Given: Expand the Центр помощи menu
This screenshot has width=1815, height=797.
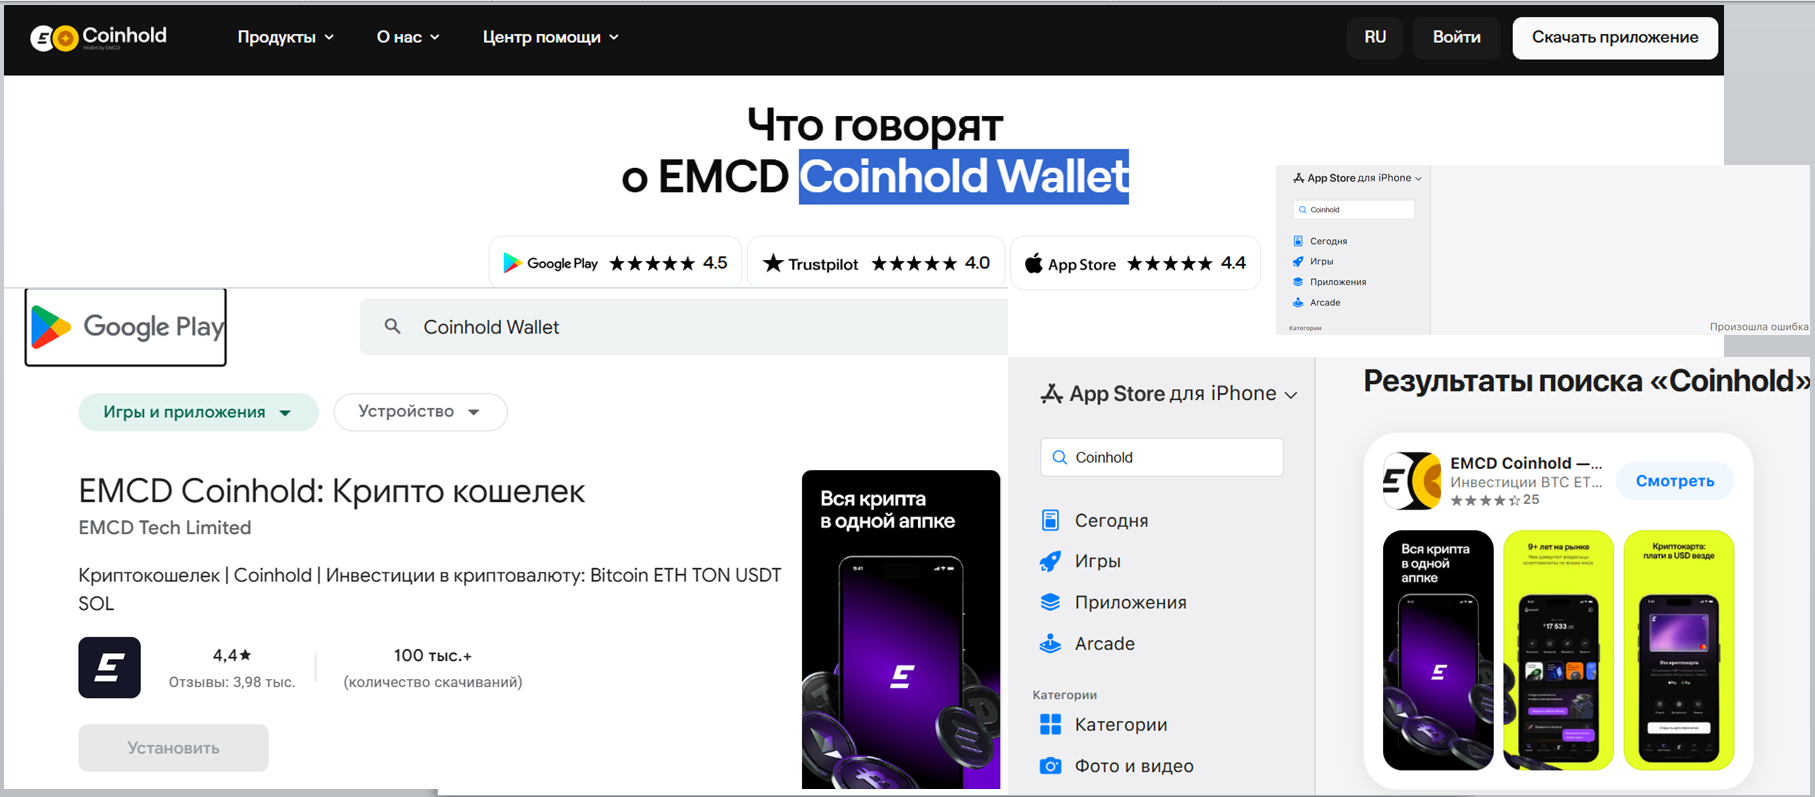Looking at the screenshot, I should [551, 37].
